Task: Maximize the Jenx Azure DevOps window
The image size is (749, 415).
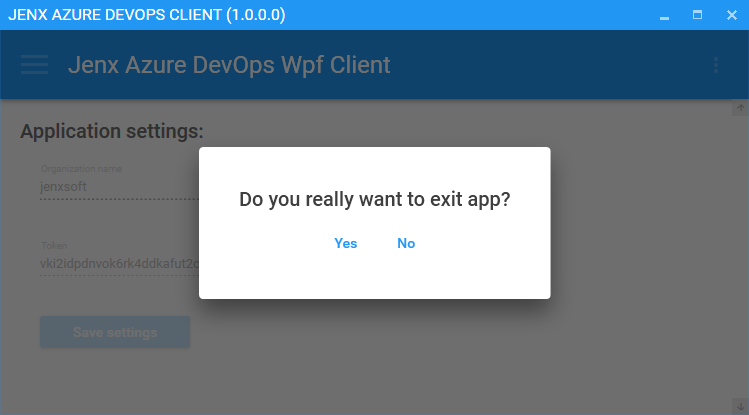Action: [x=697, y=15]
